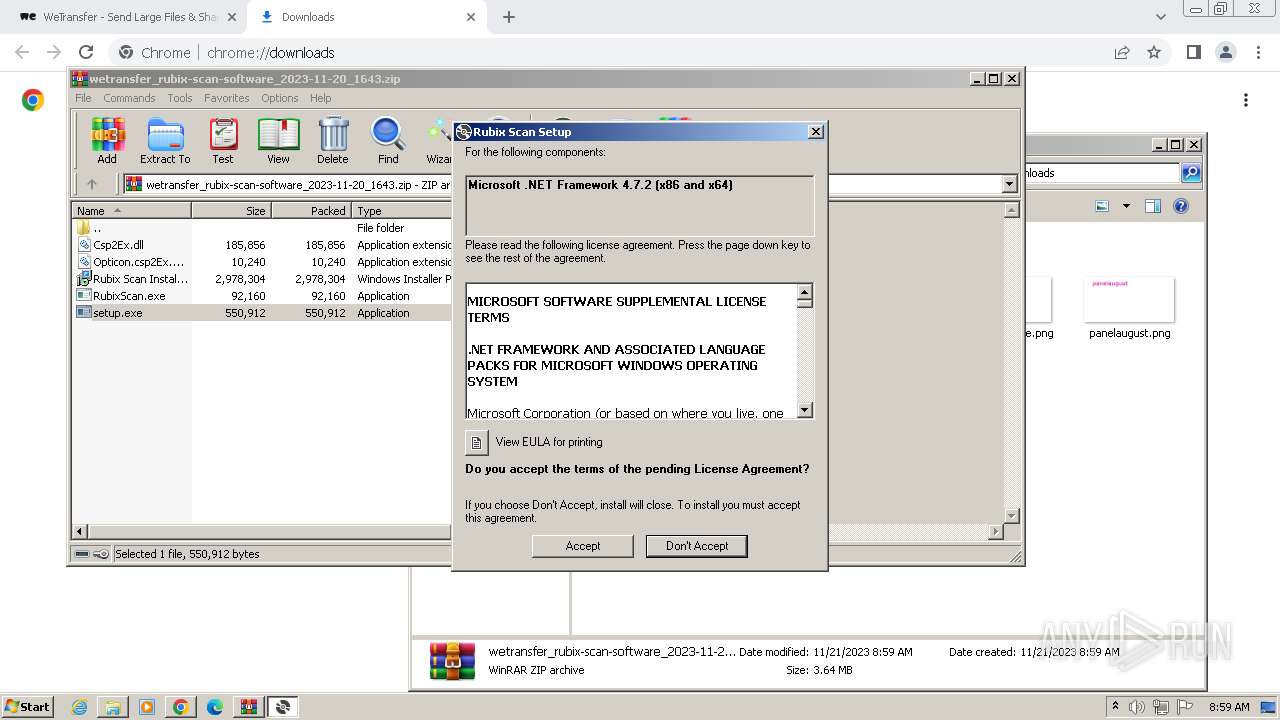The width and height of the screenshot is (1280, 720).
Task: Click the Test archive icon
Action: coord(223,141)
